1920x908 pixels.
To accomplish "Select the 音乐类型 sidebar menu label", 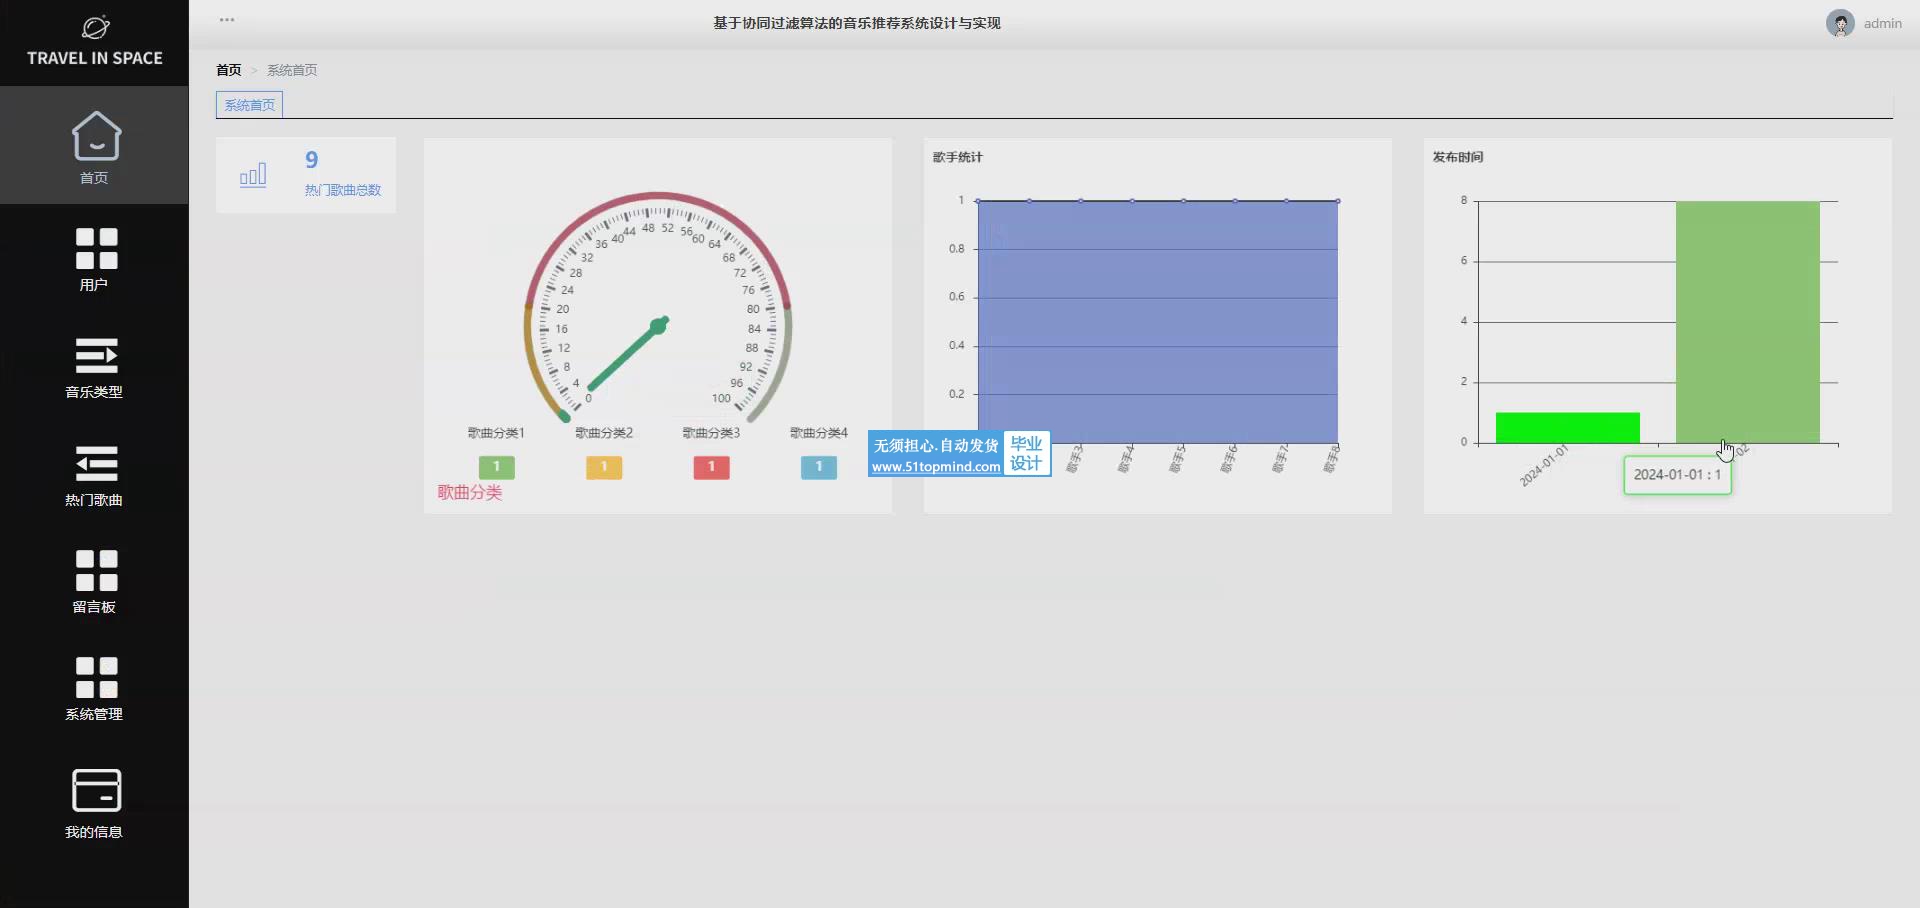I will [94, 392].
